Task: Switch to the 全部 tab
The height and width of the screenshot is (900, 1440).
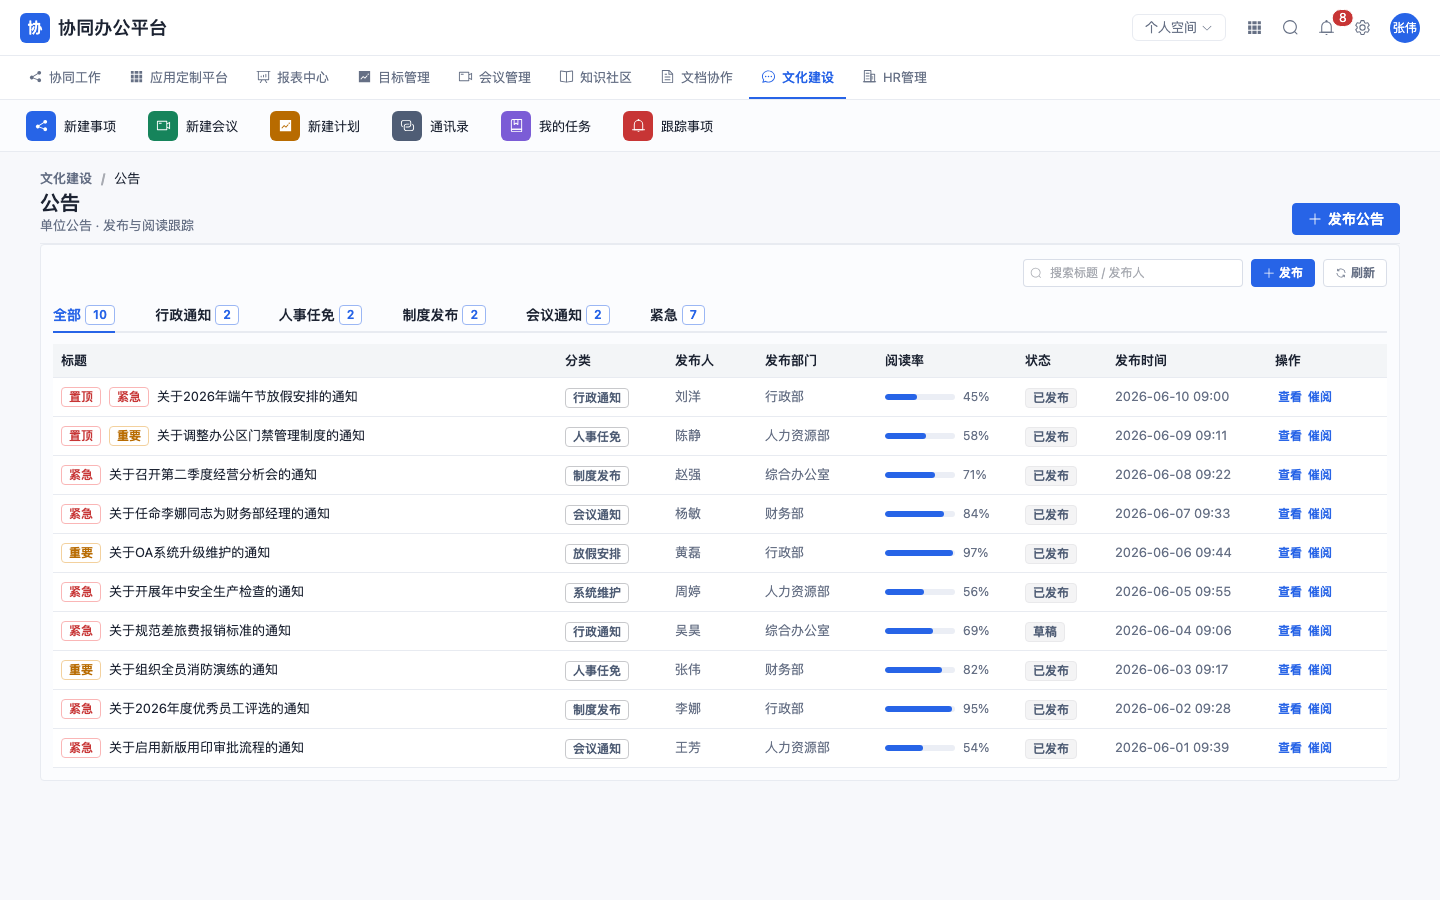Action: (84, 315)
